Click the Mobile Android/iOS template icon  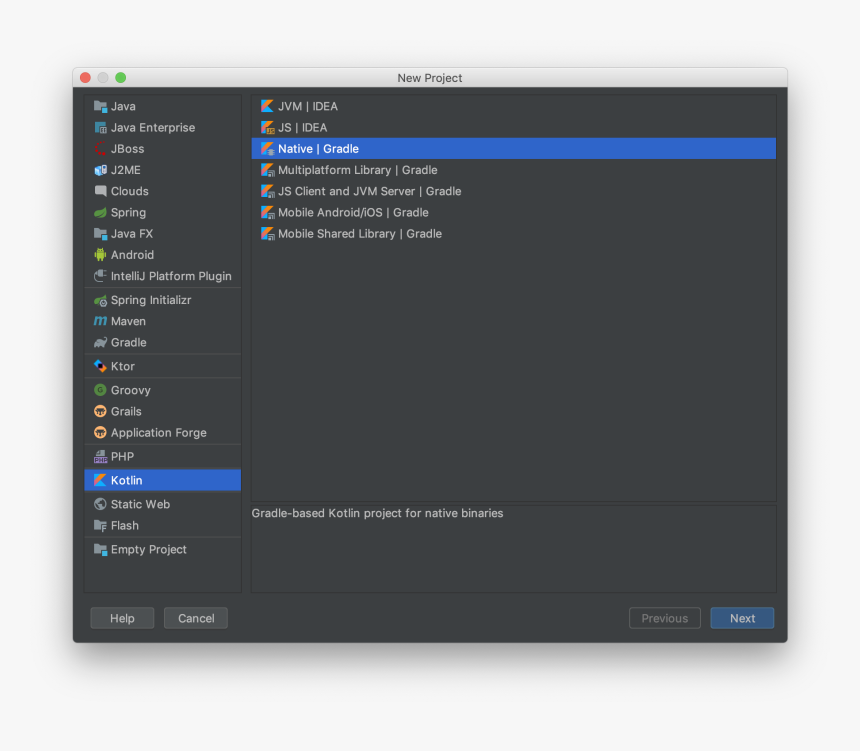tap(268, 213)
